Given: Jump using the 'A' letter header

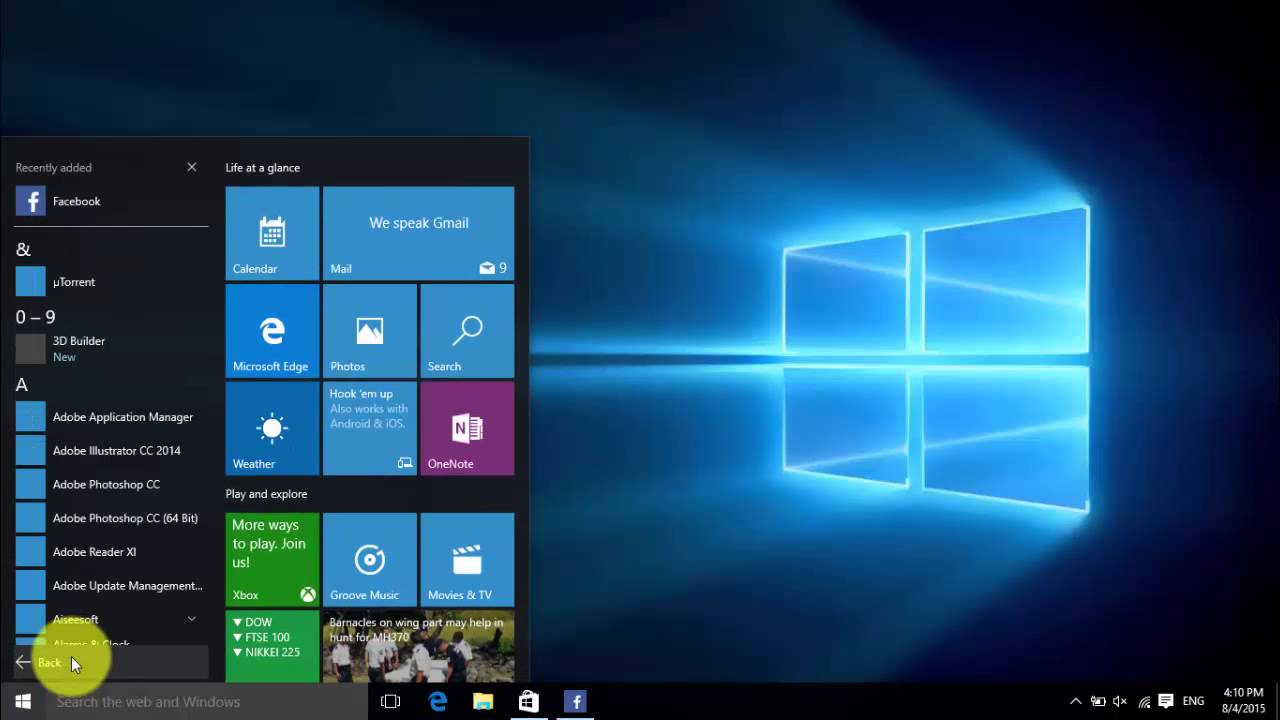Looking at the screenshot, I should (x=22, y=385).
